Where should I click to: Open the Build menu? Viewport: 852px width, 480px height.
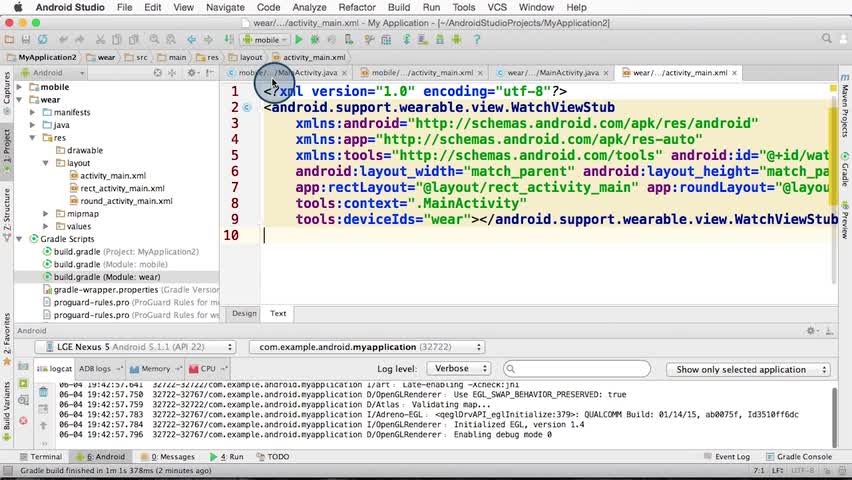point(399,7)
